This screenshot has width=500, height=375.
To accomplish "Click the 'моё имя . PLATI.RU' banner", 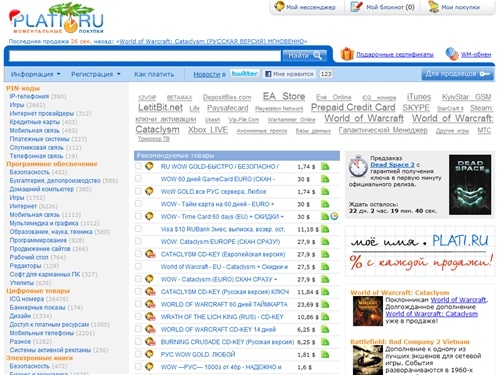I will pyautogui.click(x=420, y=251).
